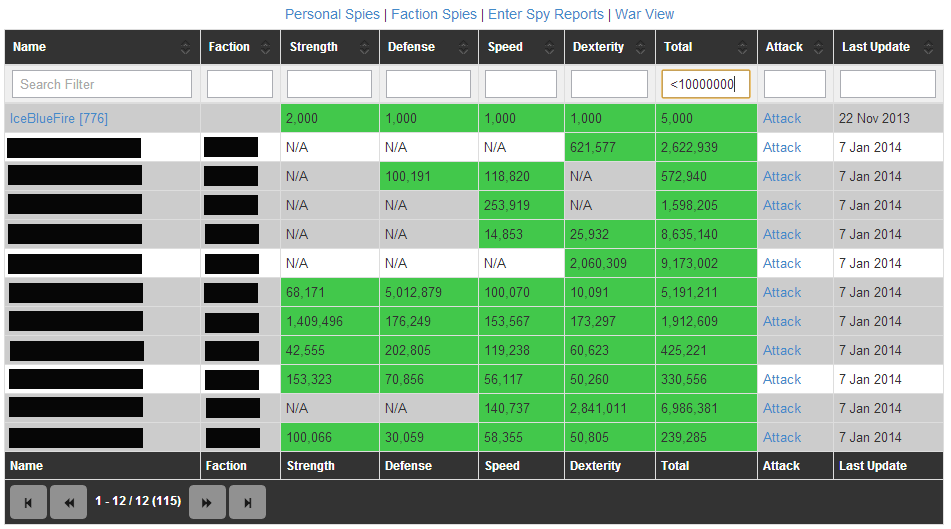Sort by Total column header arrows
Image resolution: width=951 pixels, height=529 pixels.
click(743, 47)
